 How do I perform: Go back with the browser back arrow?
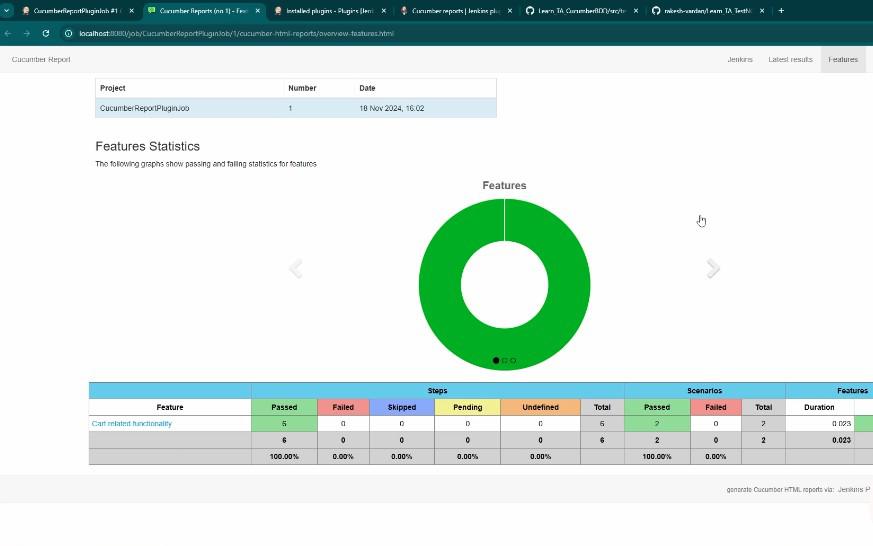point(8,33)
